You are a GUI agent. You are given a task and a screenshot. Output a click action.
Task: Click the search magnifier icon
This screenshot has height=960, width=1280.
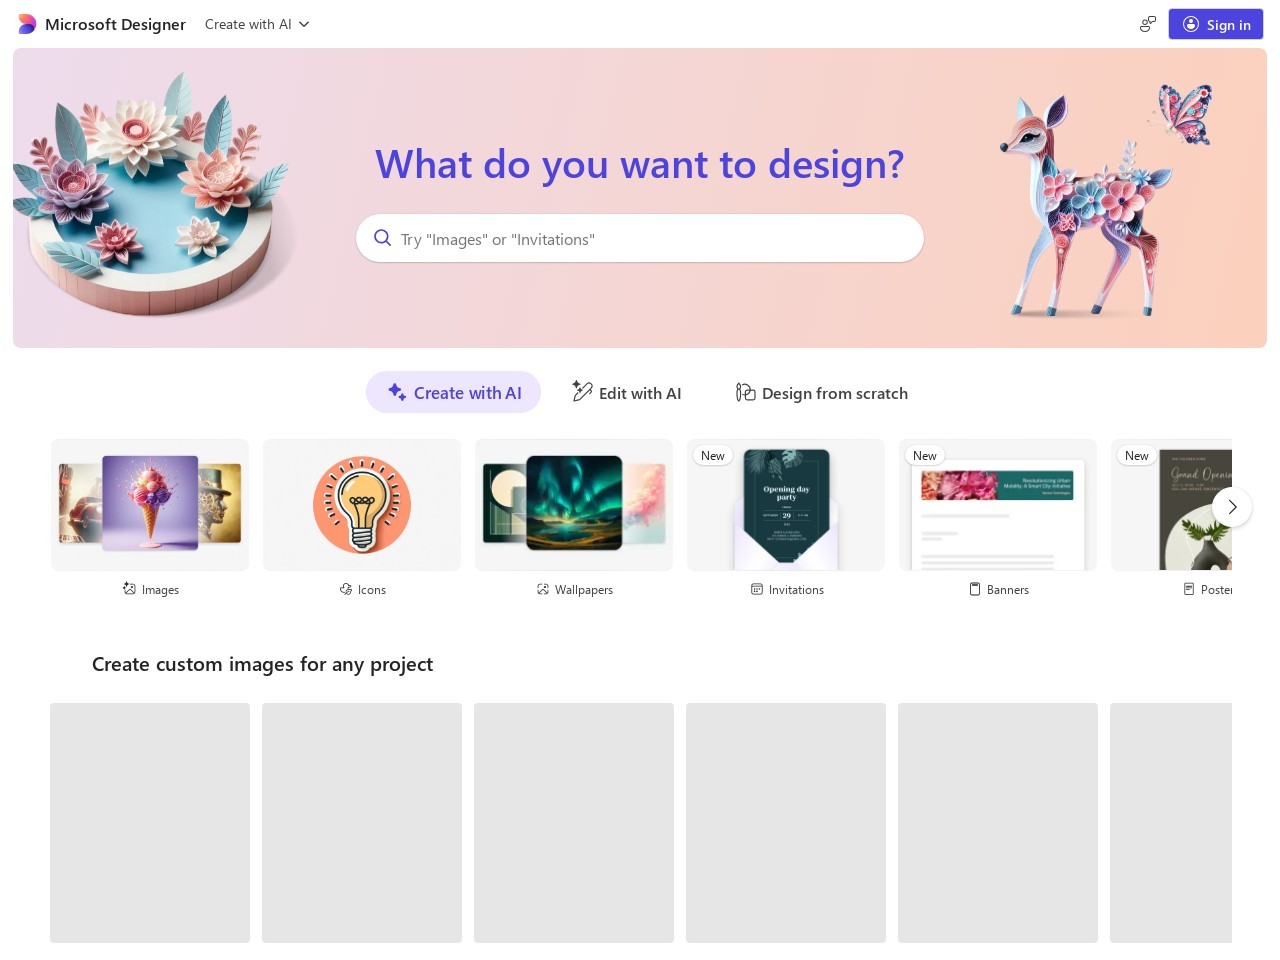382,238
